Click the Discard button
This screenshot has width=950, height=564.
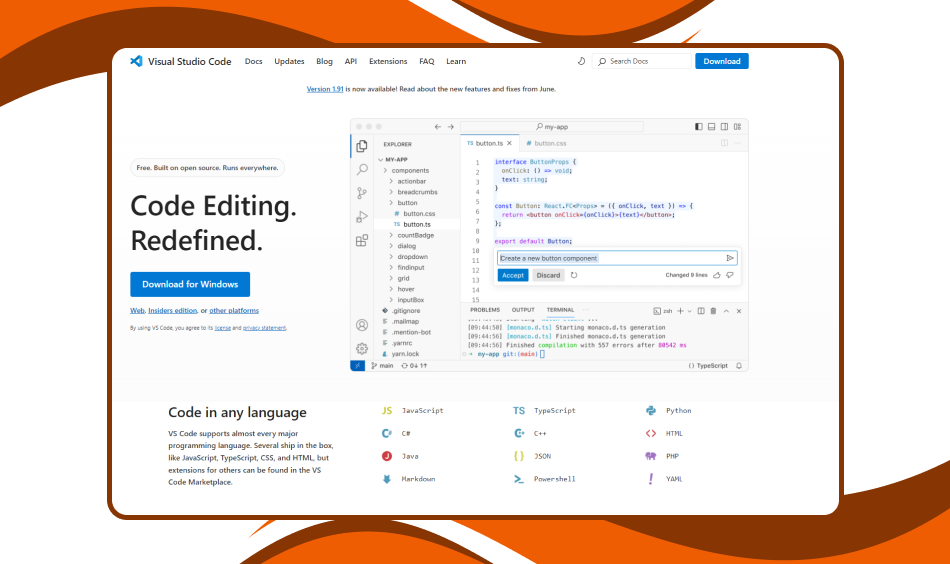coord(548,275)
